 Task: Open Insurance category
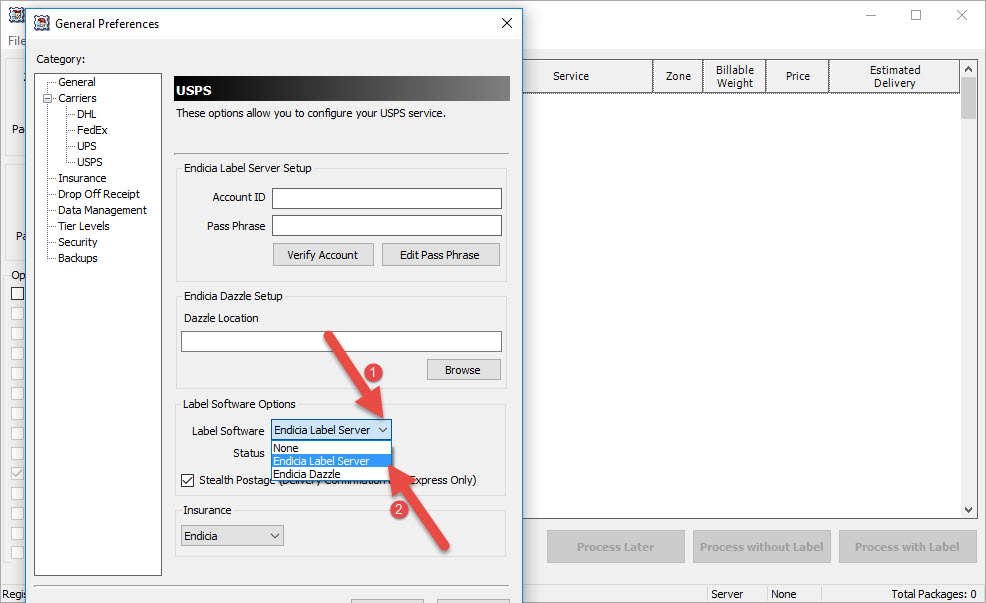coord(82,178)
